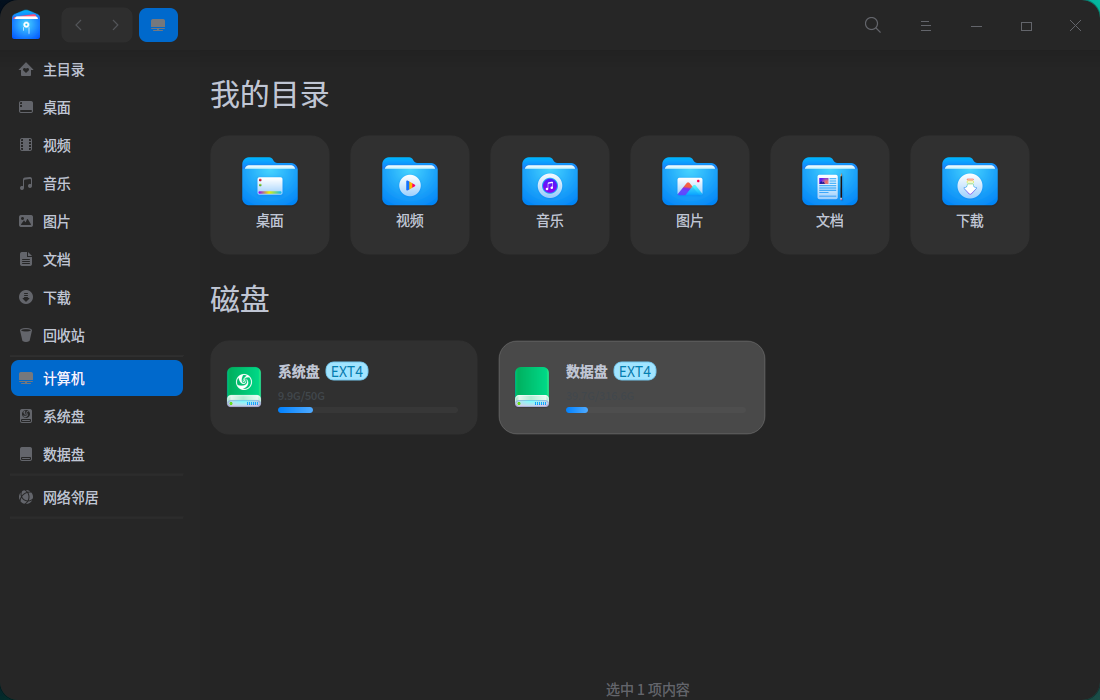
Task: Select 系统盘 in the sidebar
Action: tap(62, 416)
